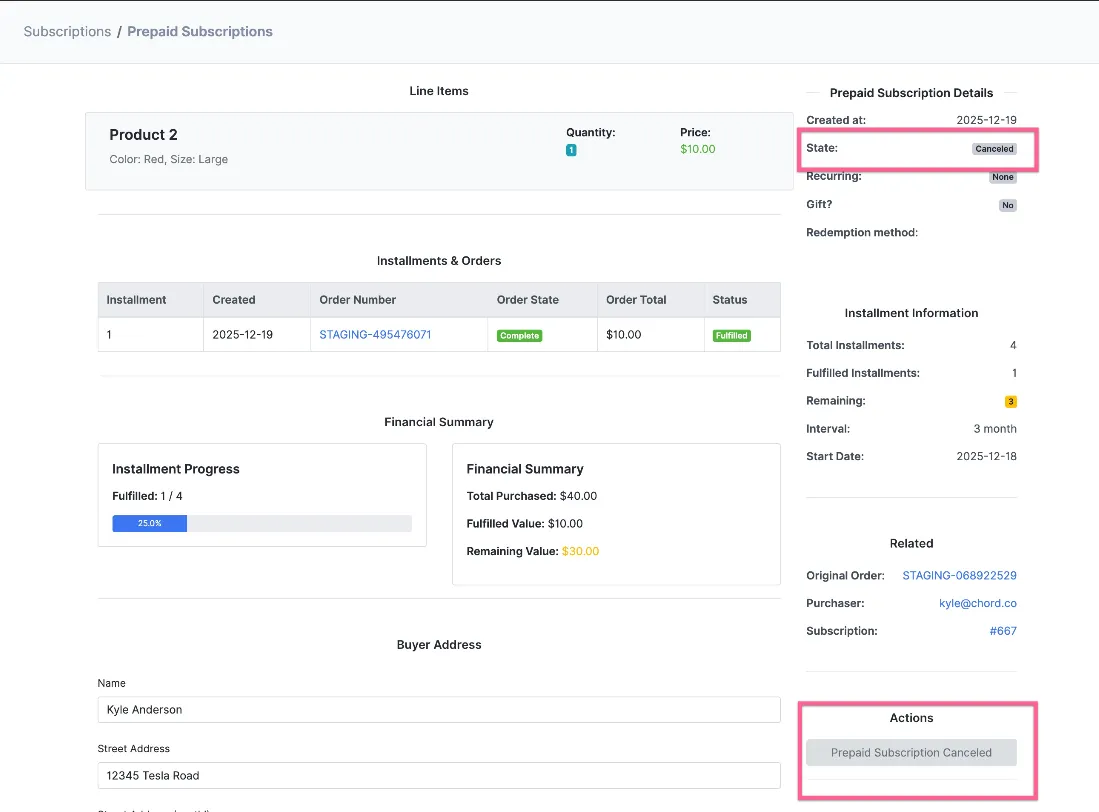Click the Order Number column header
The height and width of the screenshot is (812, 1099).
(x=357, y=300)
